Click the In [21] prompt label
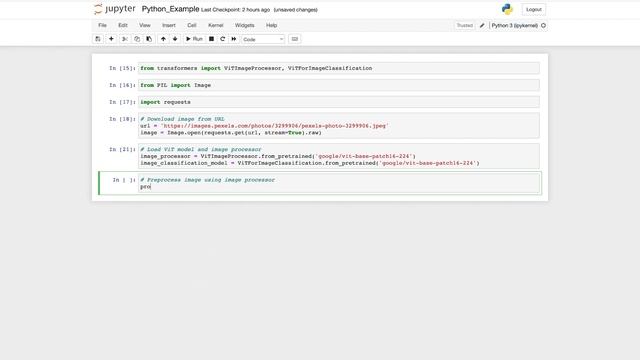This screenshot has width=640, height=360. [122, 149]
